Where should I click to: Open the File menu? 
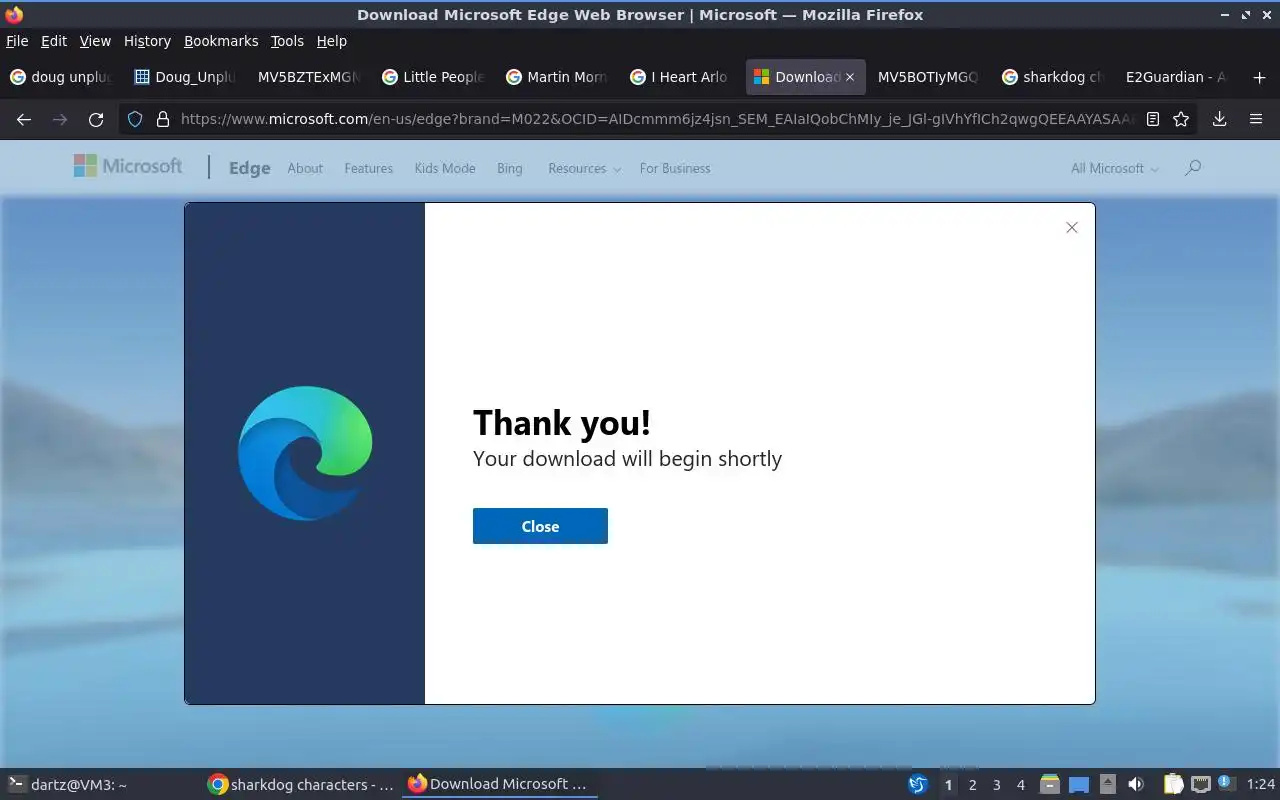(17, 41)
